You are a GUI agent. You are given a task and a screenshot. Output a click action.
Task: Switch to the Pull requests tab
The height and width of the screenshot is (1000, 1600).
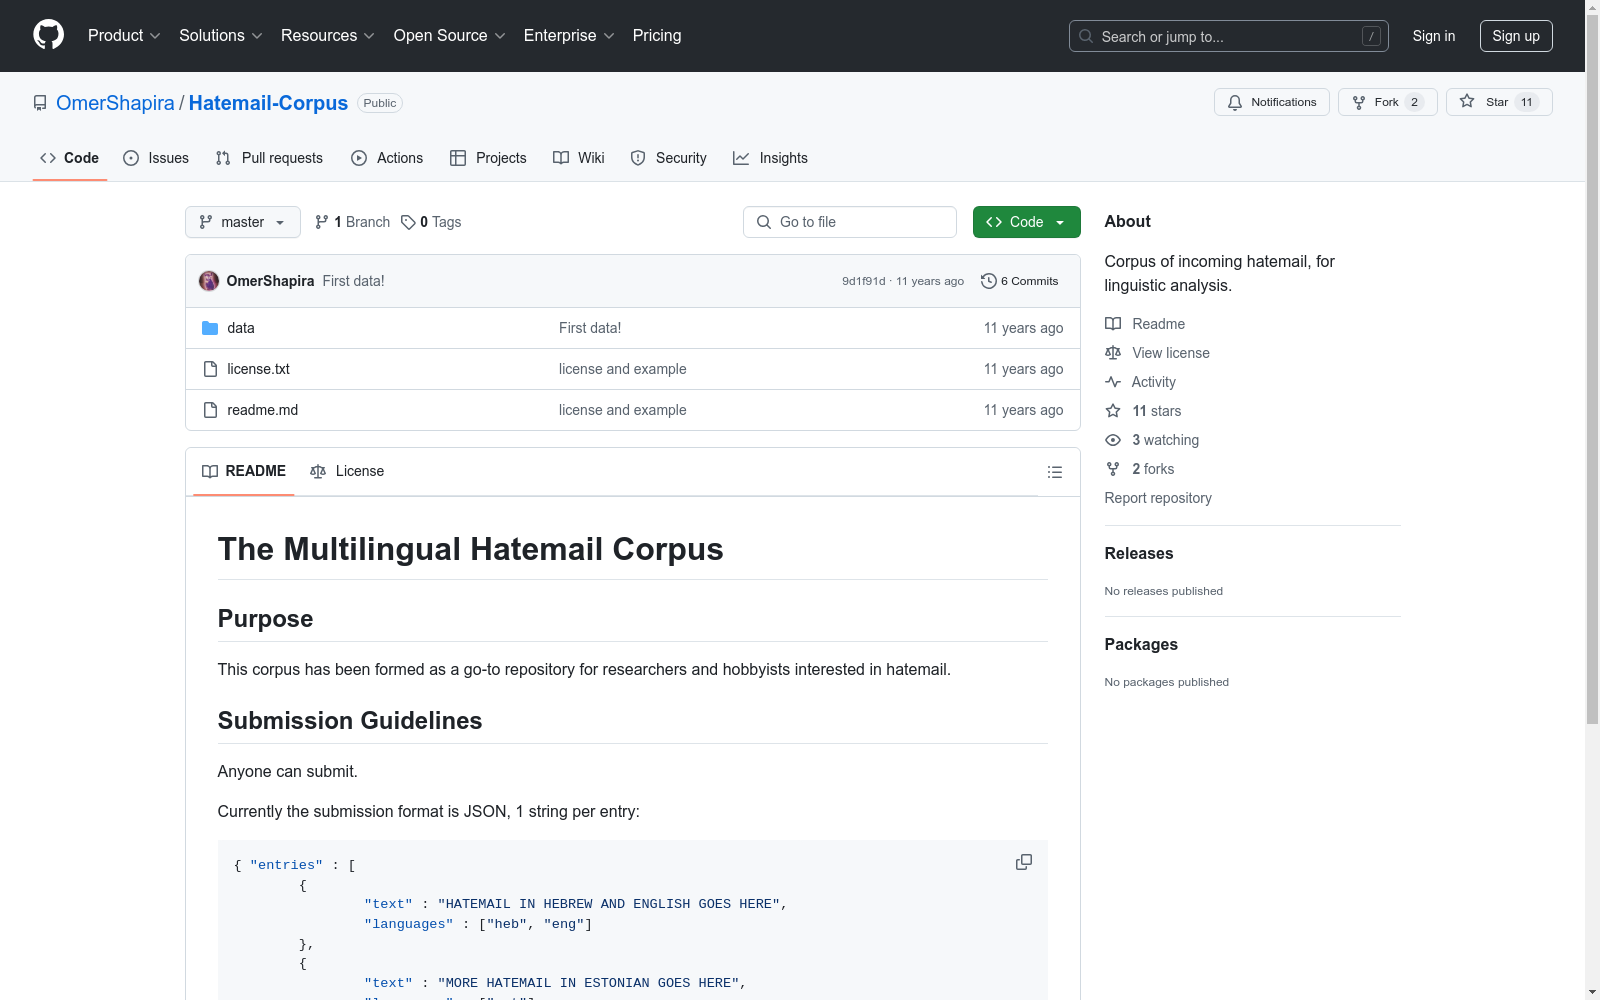tap(269, 158)
